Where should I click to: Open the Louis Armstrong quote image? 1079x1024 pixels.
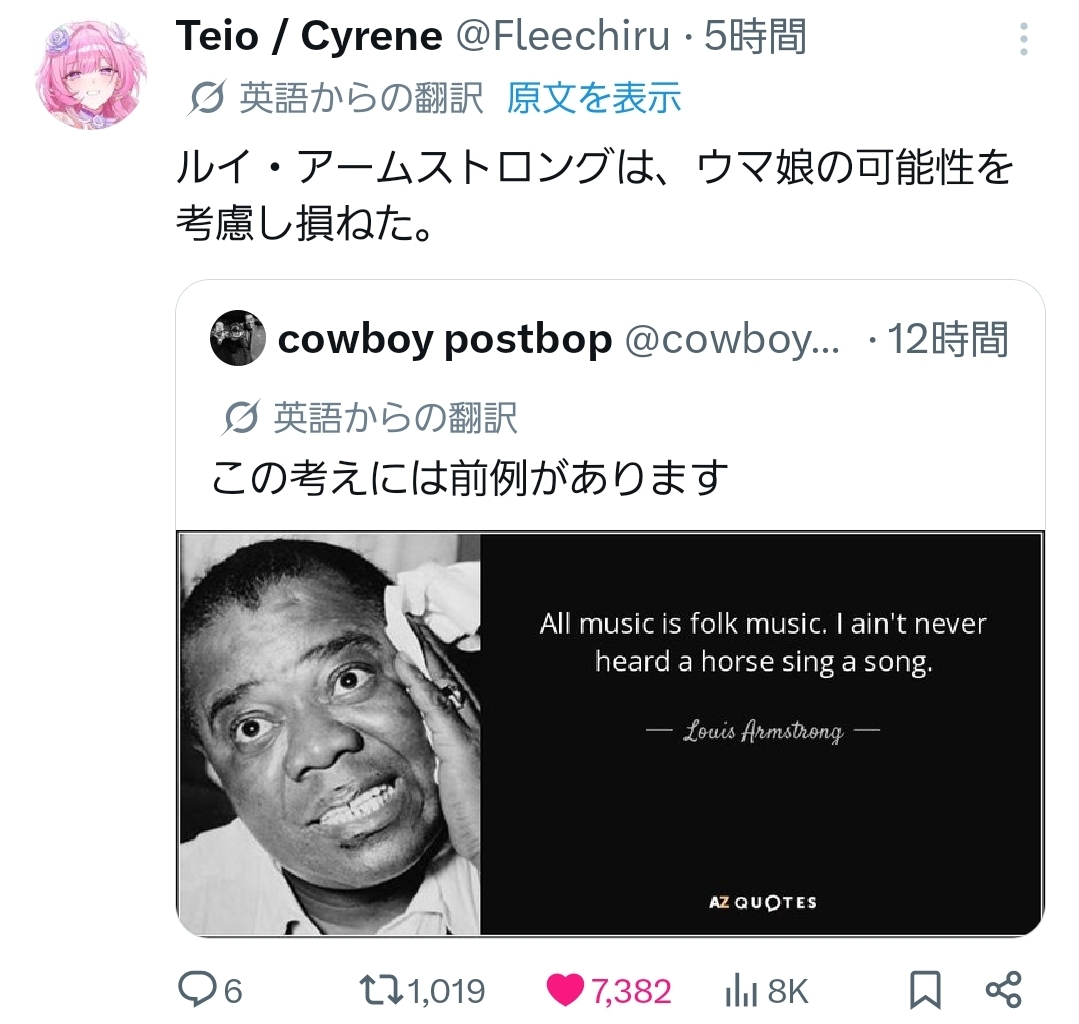(610, 735)
